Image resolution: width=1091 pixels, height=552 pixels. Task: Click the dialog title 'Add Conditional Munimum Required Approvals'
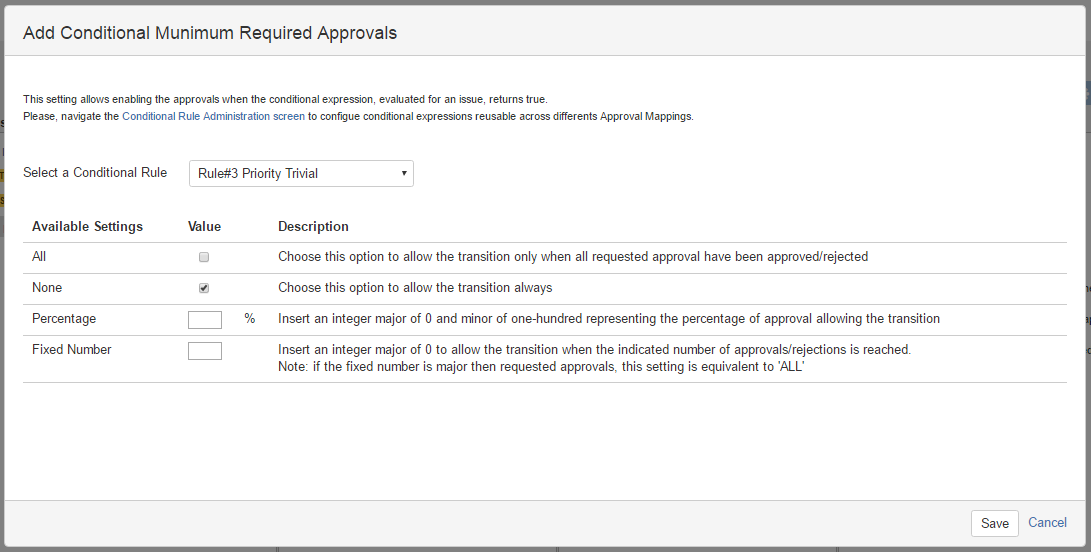[x=210, y=33]
